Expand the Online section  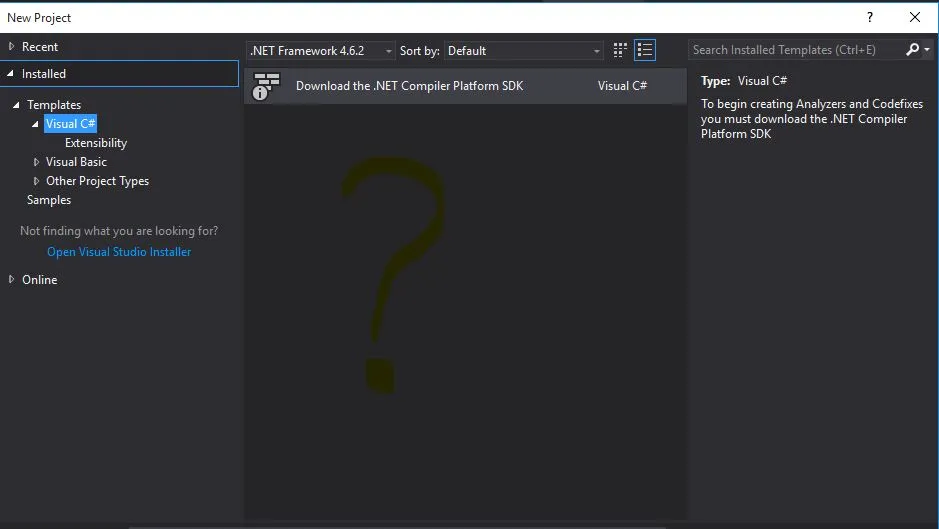(11, 279)
